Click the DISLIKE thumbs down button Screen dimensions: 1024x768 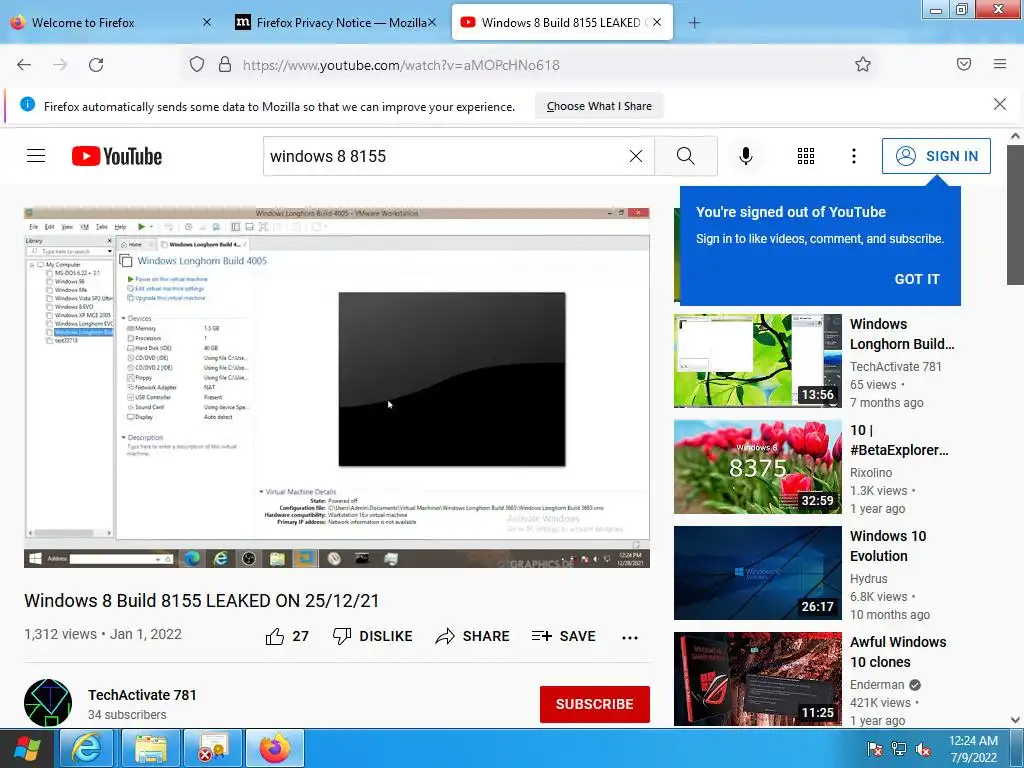coord(372,636)
